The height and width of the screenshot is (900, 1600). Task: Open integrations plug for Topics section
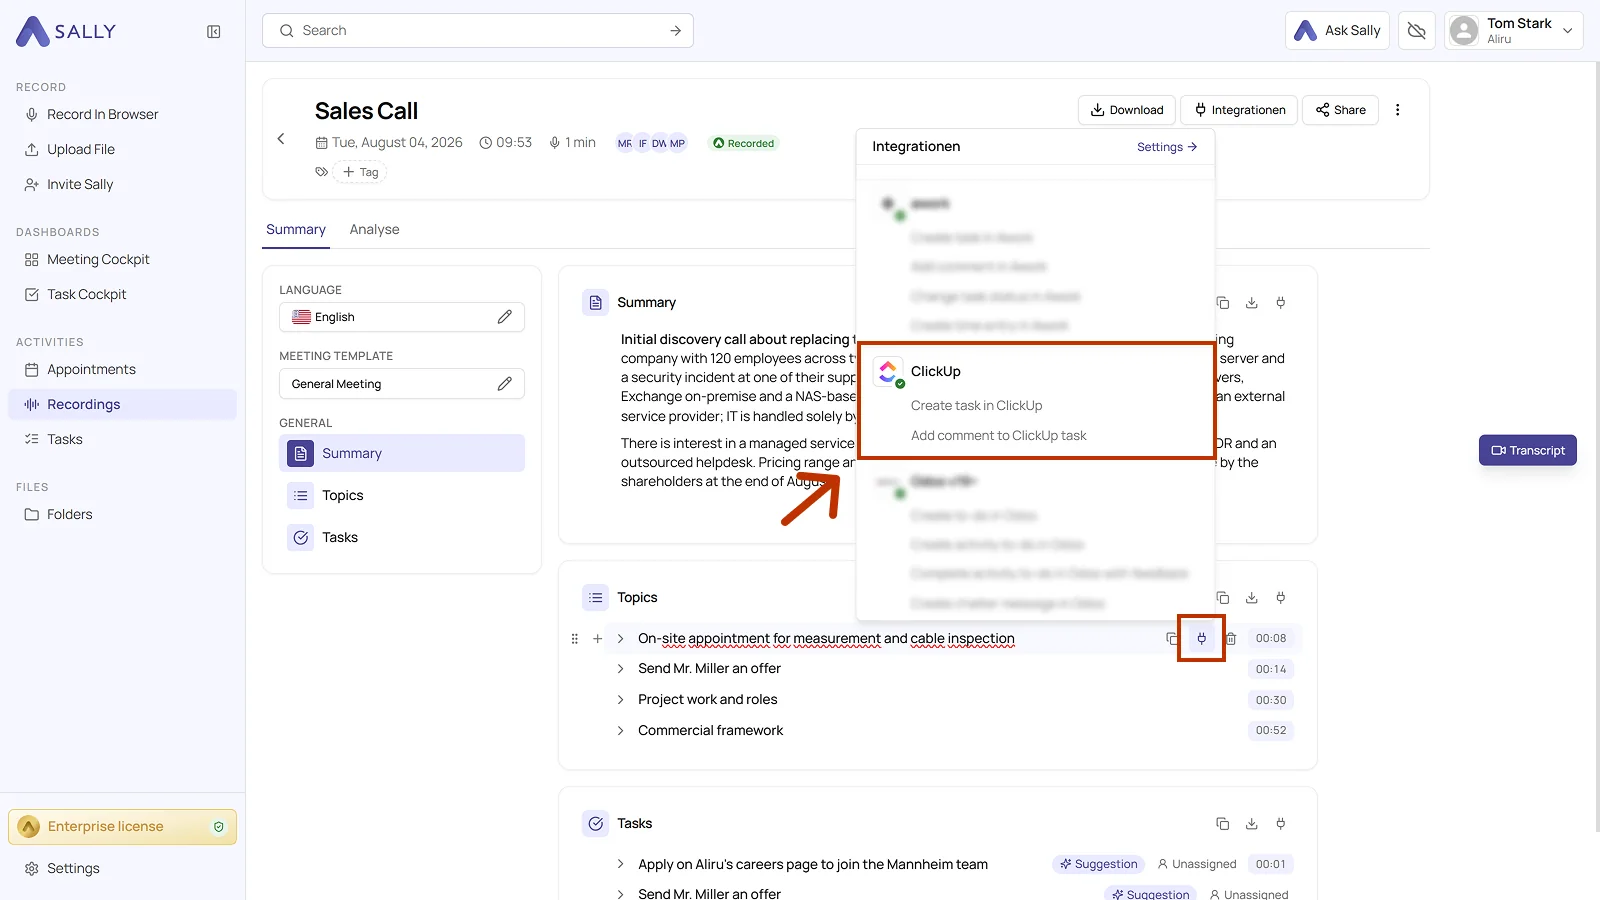[1281, 598]
